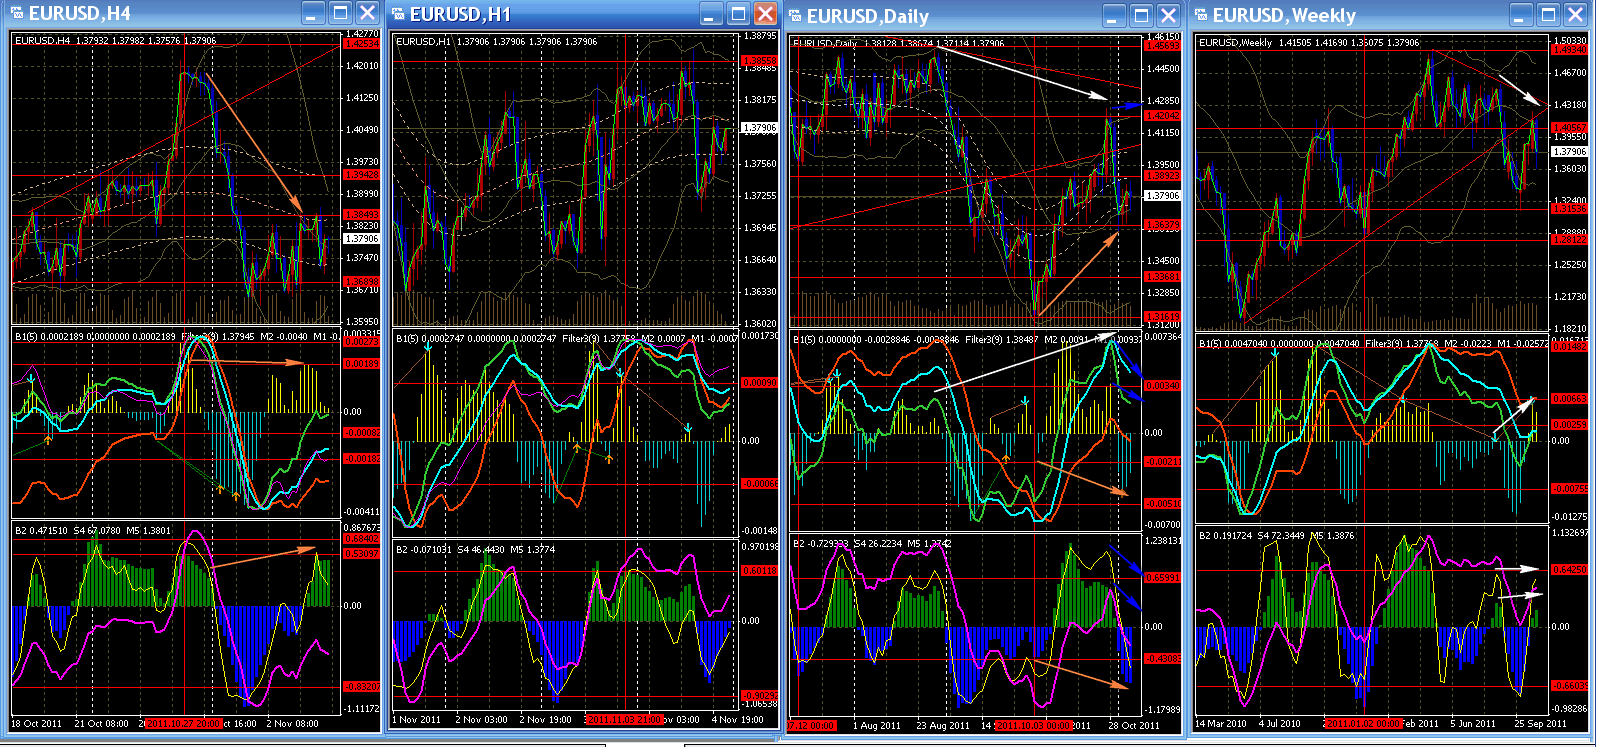The image size is (1599, 747).
Task: Click the chart icon of the EURUSD,Daily window
Action: 796,15
